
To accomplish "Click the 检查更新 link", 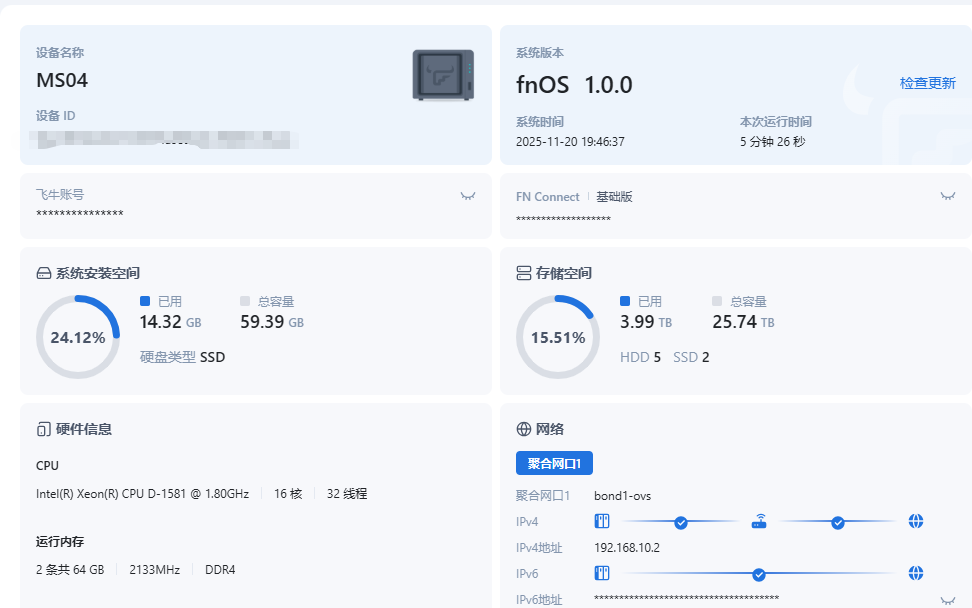I will click(x=927, y=83).
